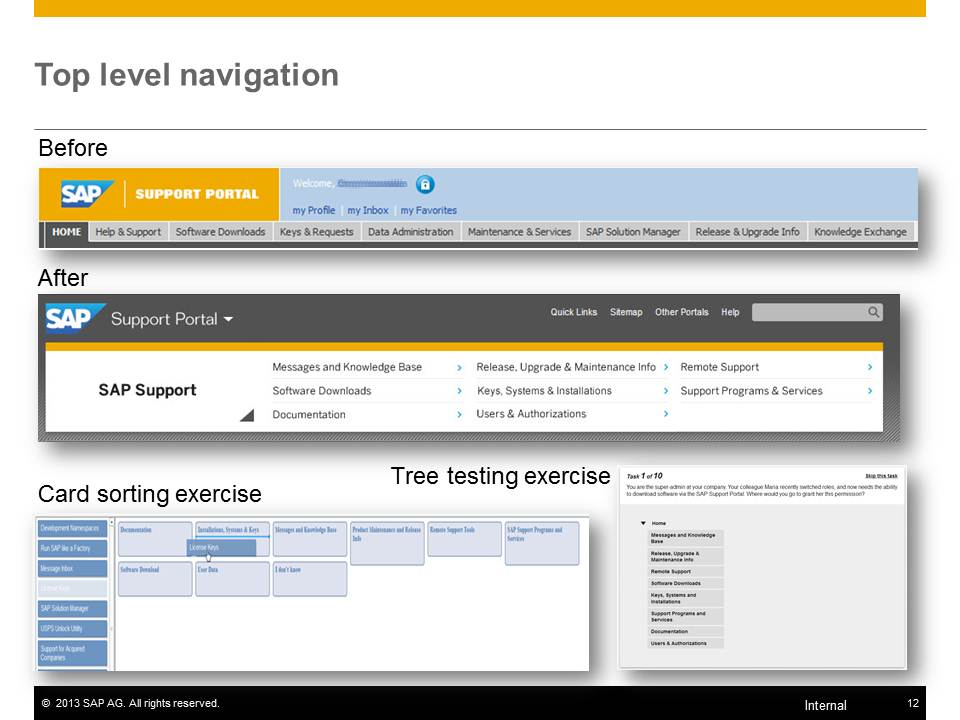Click the dragged License Keys card

click(x=221, y=547)
